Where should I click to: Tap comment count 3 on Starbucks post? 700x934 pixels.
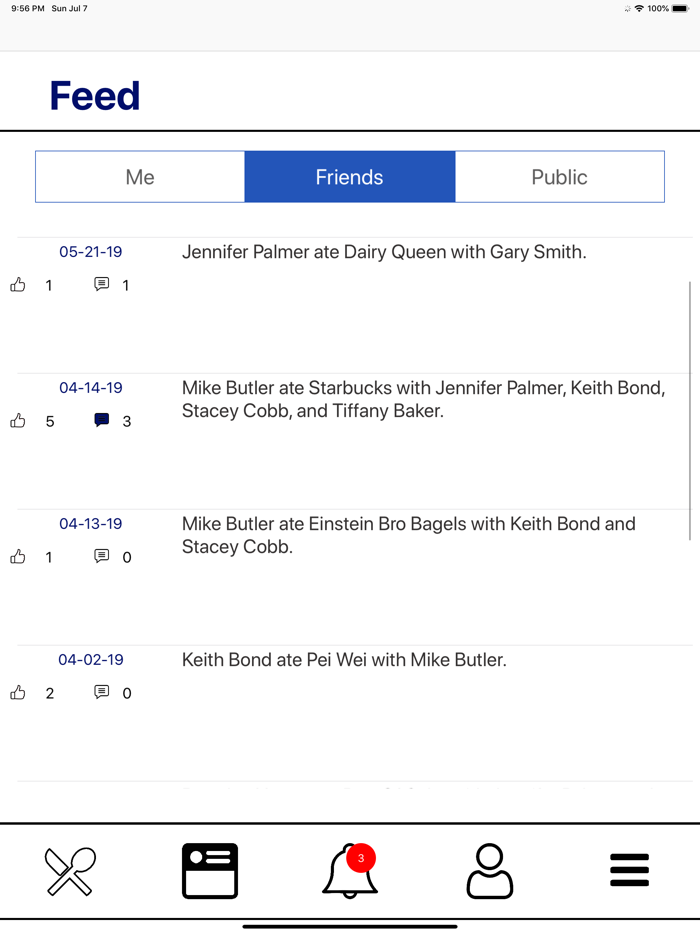pos(127,422)
